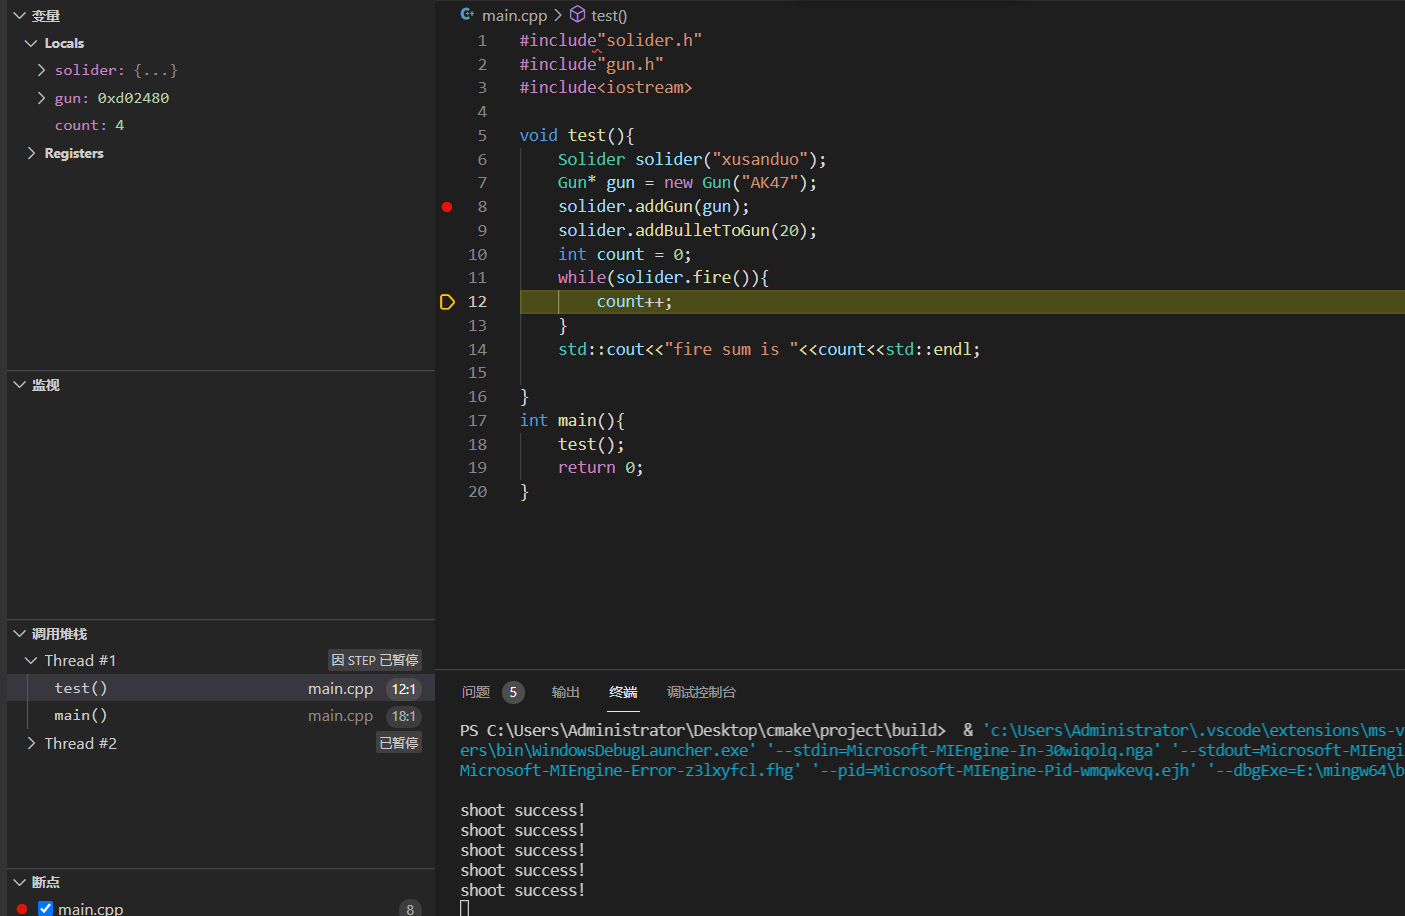Click the C++ file icon in breadcrumb
This screenshot has width=1405, height=916.
467,15
